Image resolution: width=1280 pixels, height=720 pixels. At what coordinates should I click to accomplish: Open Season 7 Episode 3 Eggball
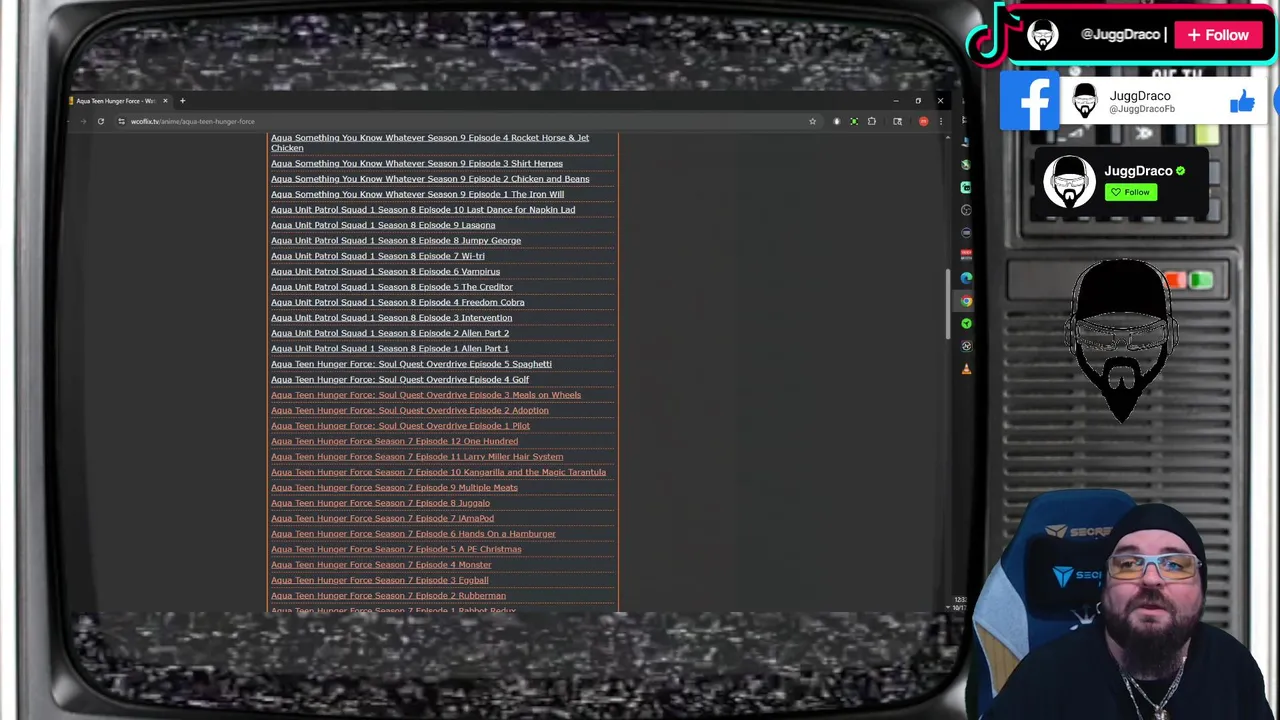[x=380, y=580]
